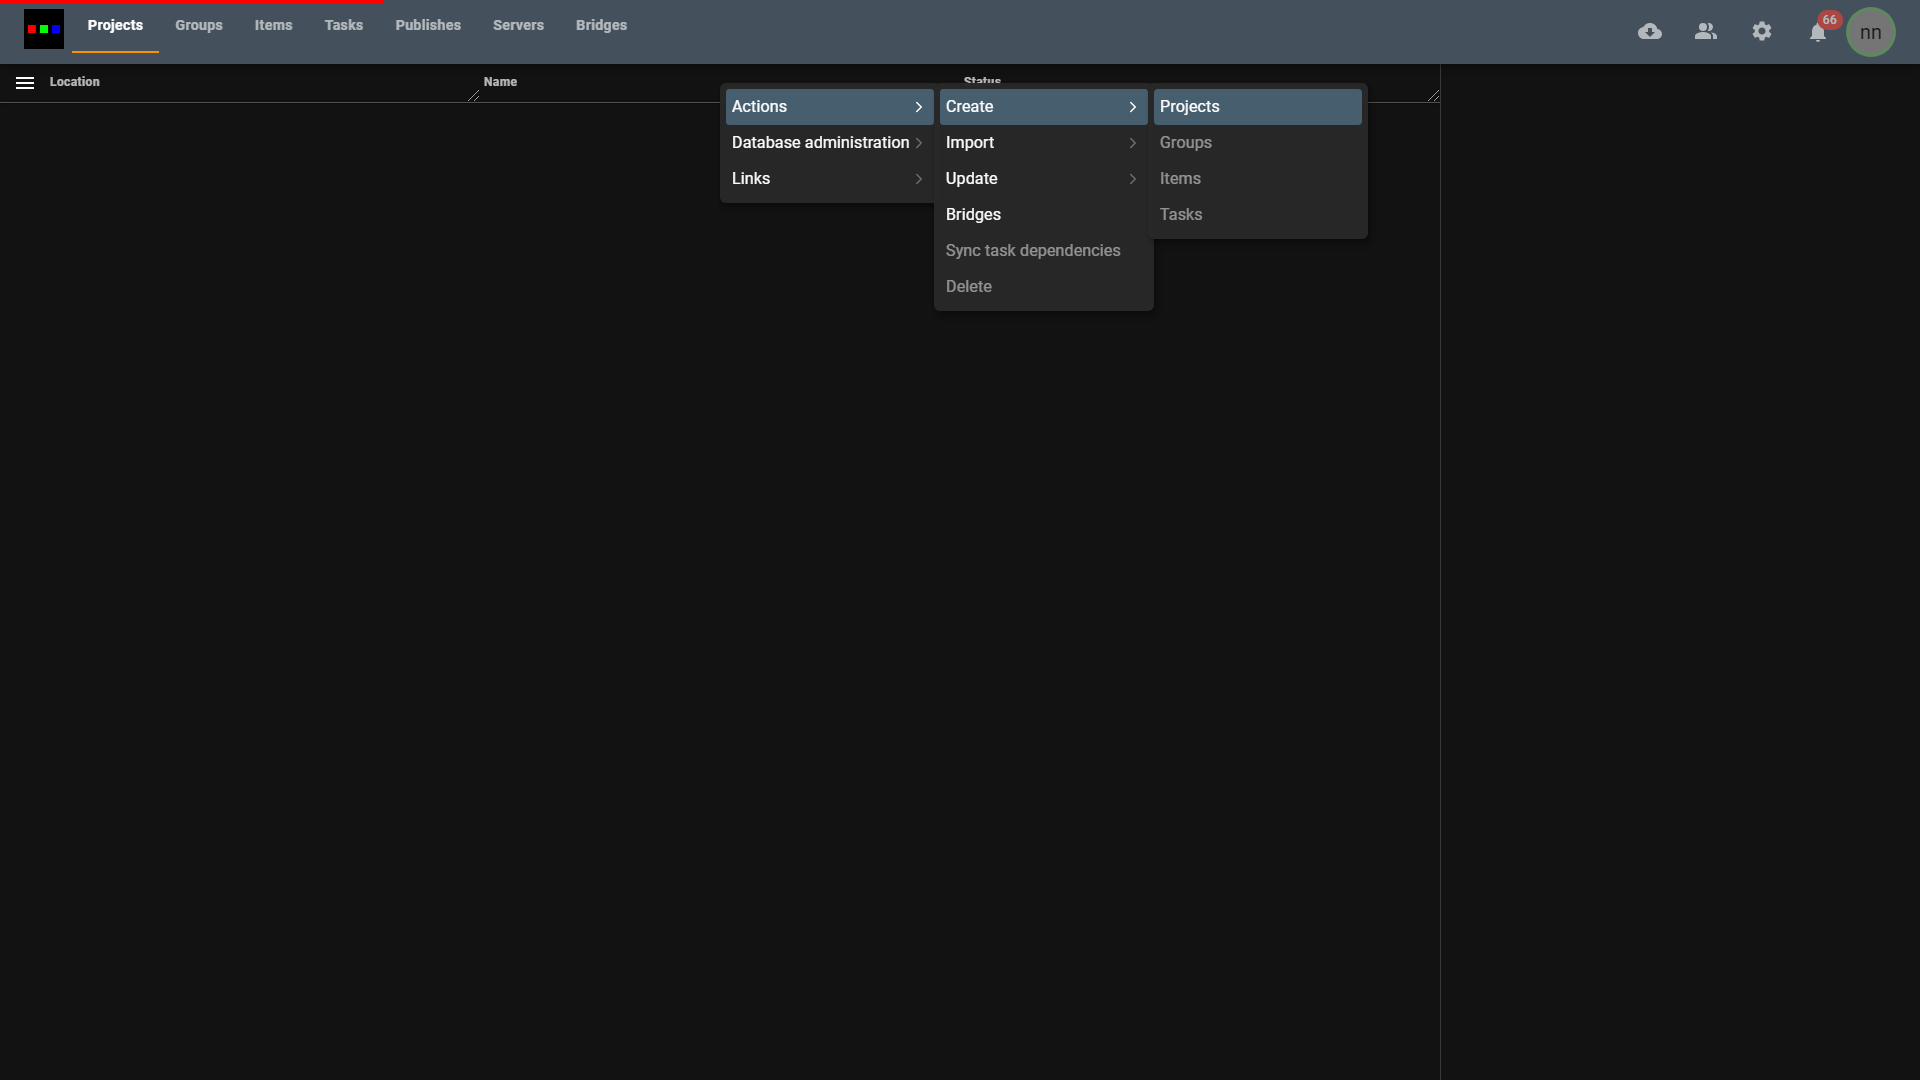Click the RGB squares application logo
Image resolution: width=1920 pixels, height=1080 pixels.
point(42,28)
